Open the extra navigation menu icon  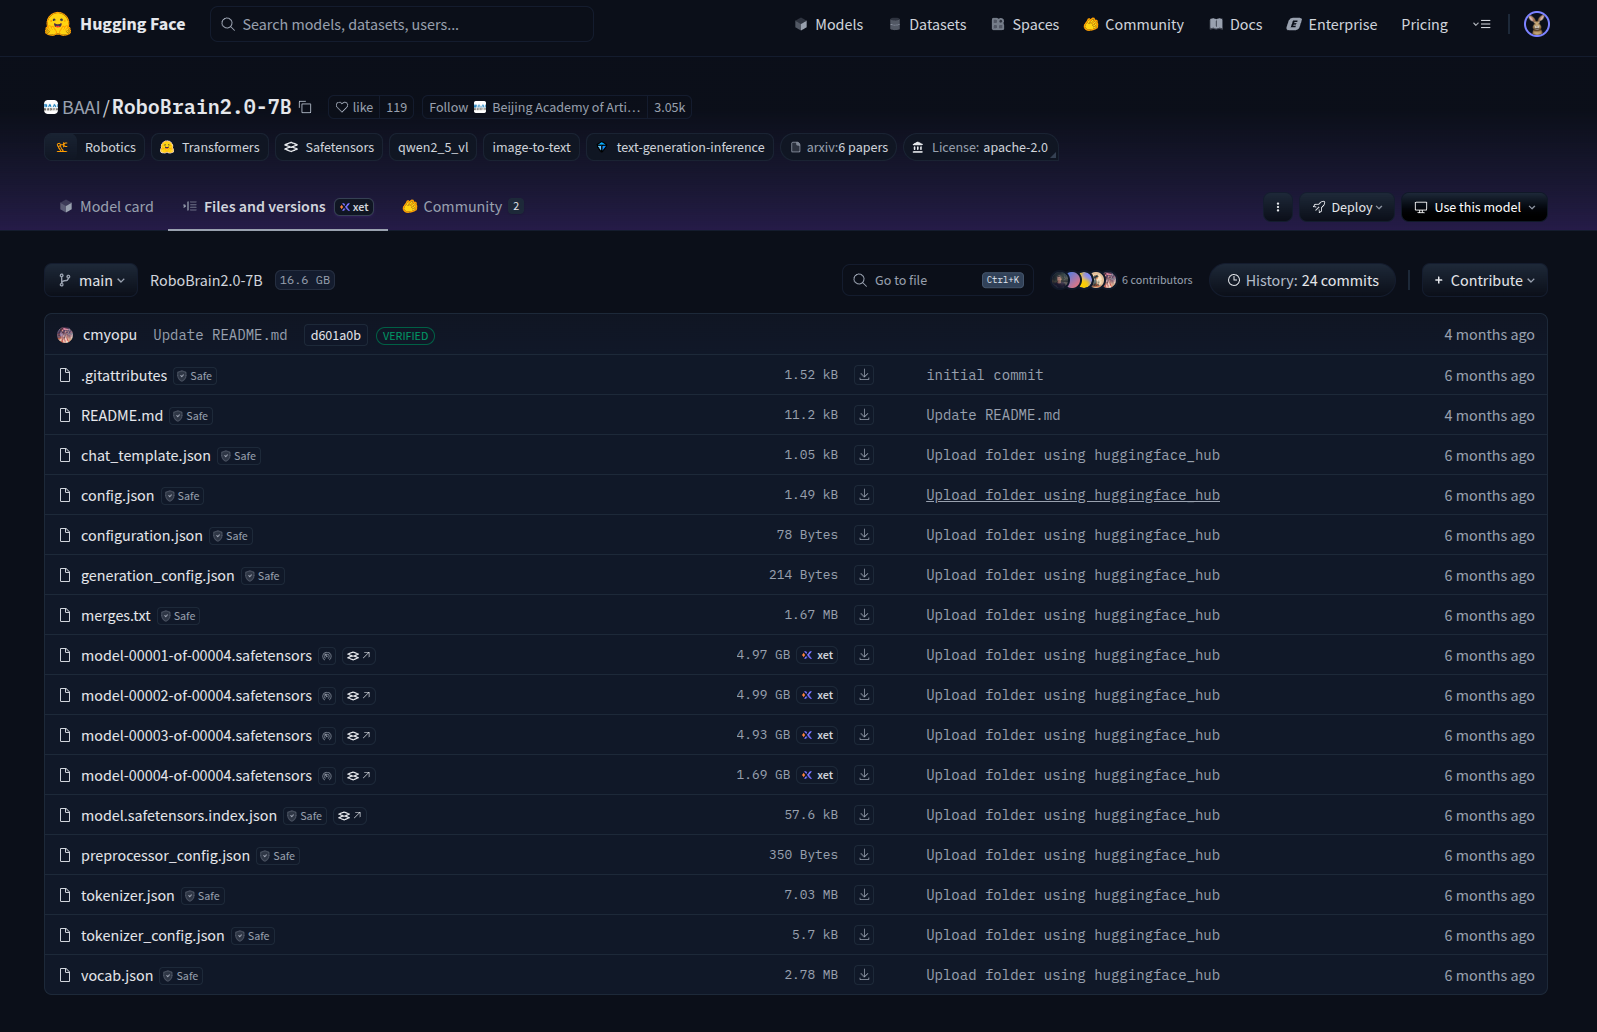point(1481,24)
